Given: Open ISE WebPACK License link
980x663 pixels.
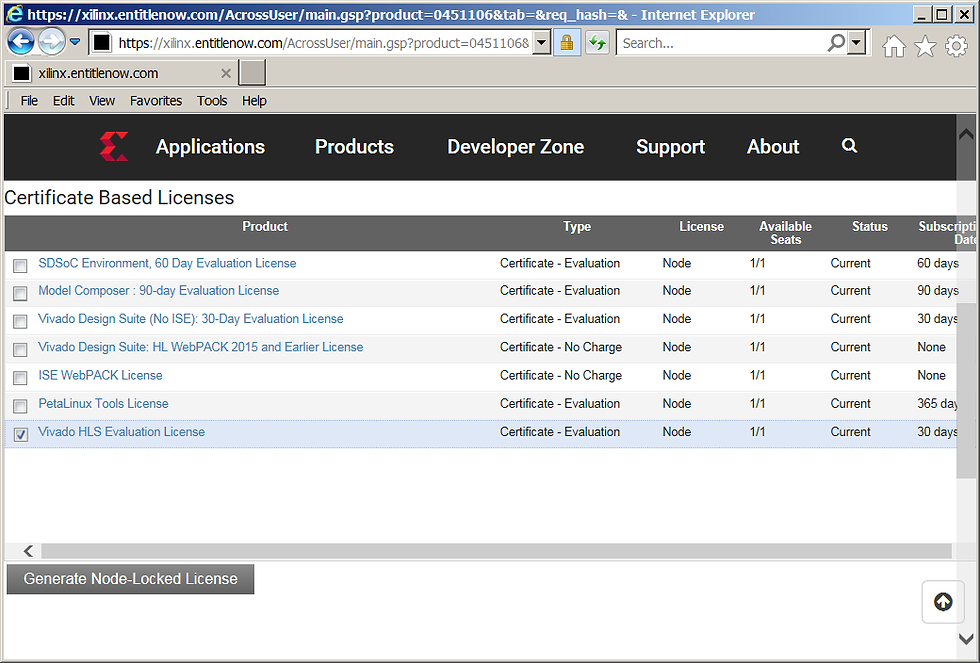Looking at the screenshot, I should (x=100, y=375).
